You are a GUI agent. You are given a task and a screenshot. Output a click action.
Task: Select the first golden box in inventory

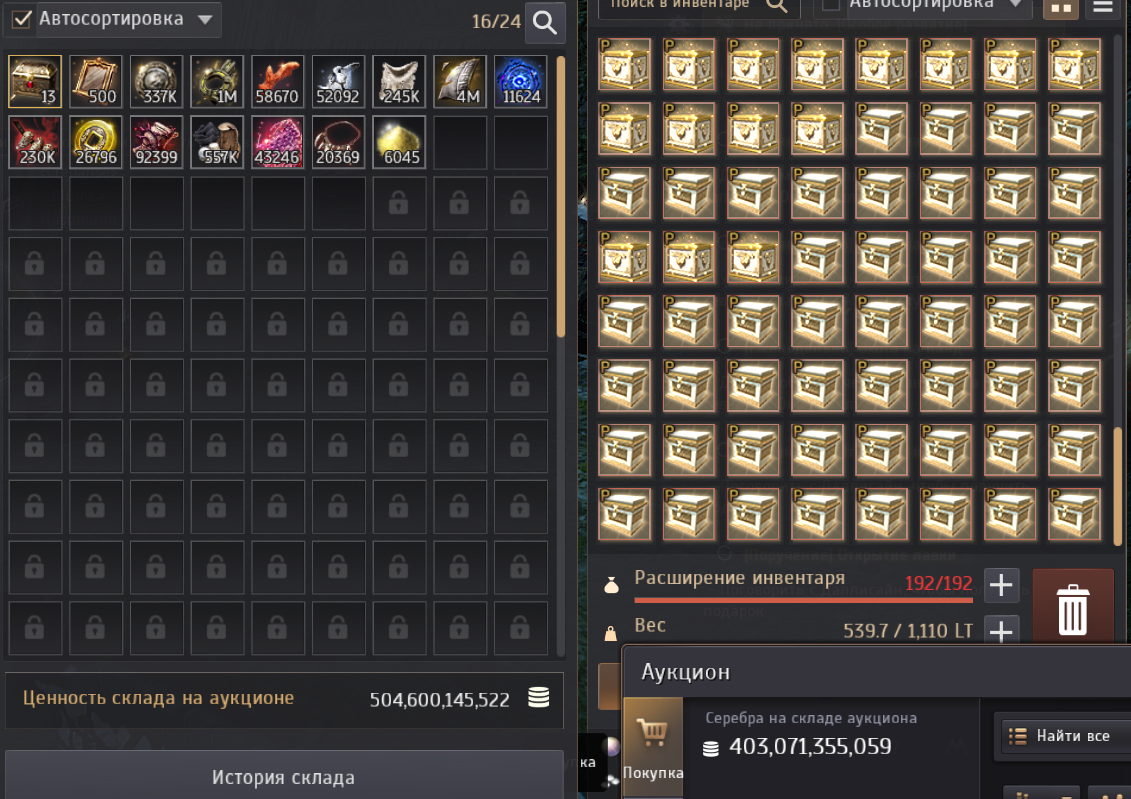[x=625, y=64]
